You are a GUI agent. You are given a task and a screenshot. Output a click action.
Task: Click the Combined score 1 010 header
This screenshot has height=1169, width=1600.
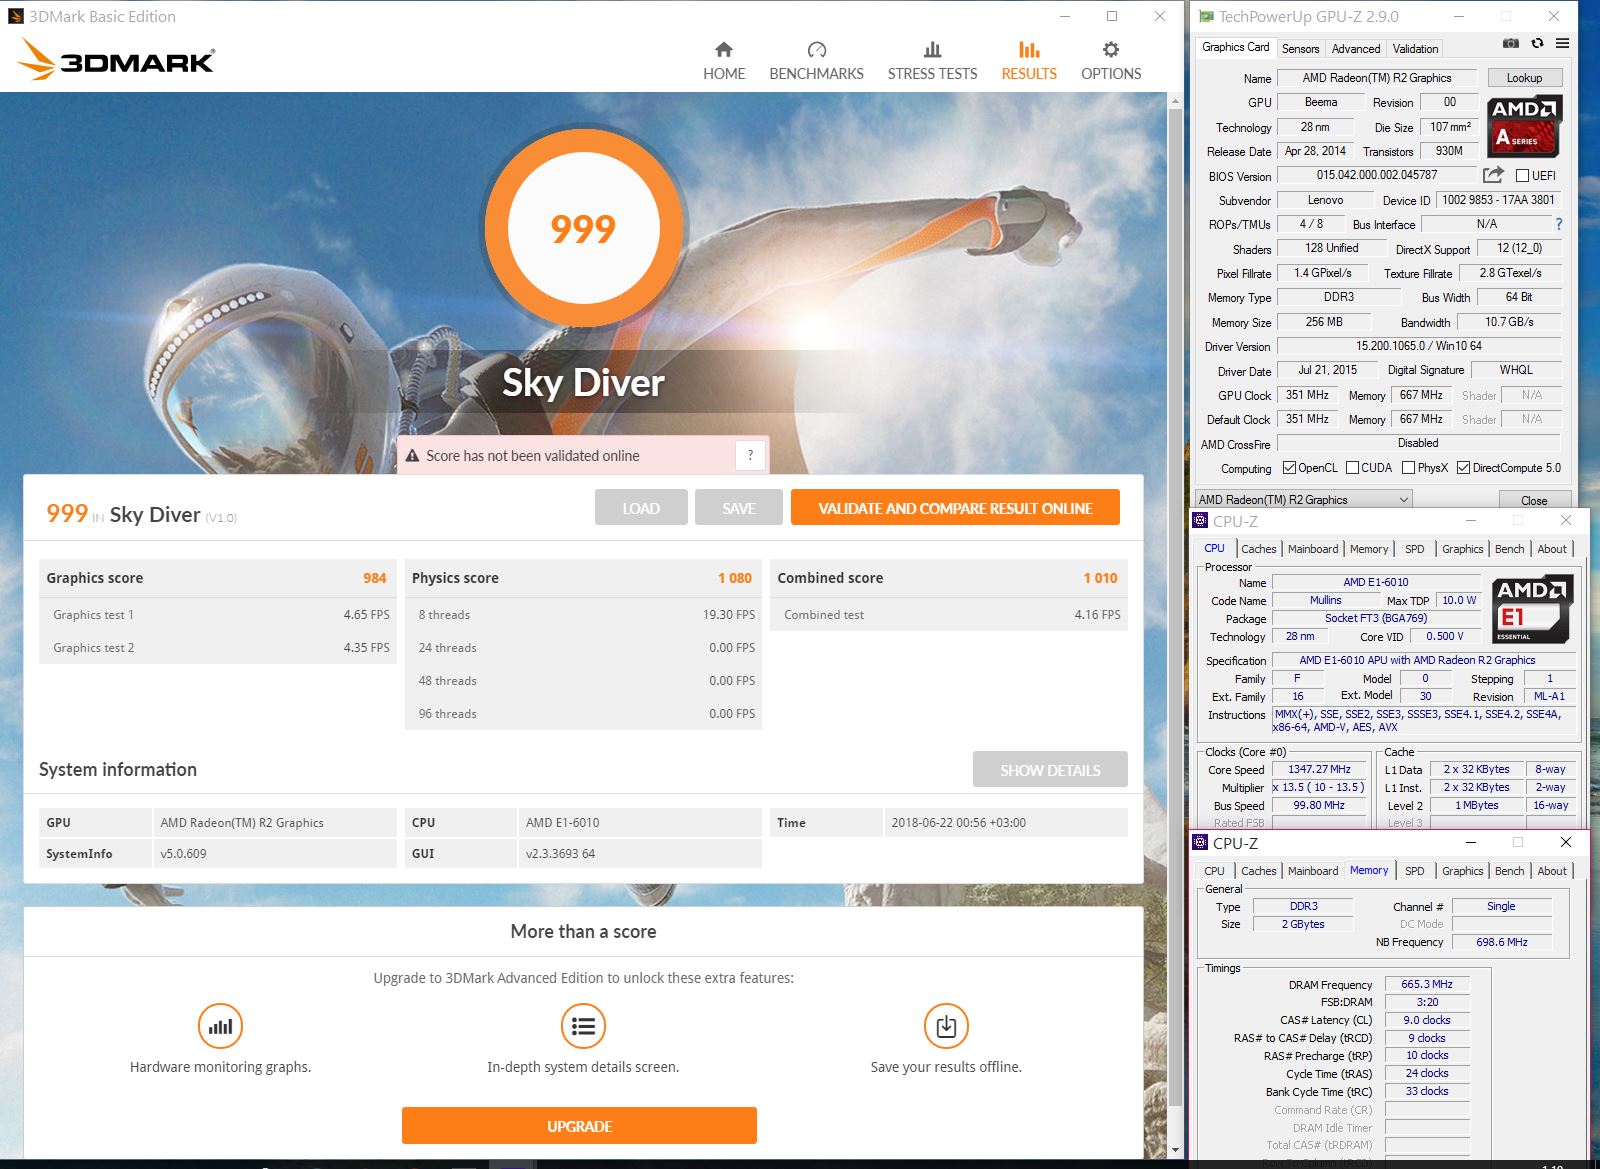[948, 578]
